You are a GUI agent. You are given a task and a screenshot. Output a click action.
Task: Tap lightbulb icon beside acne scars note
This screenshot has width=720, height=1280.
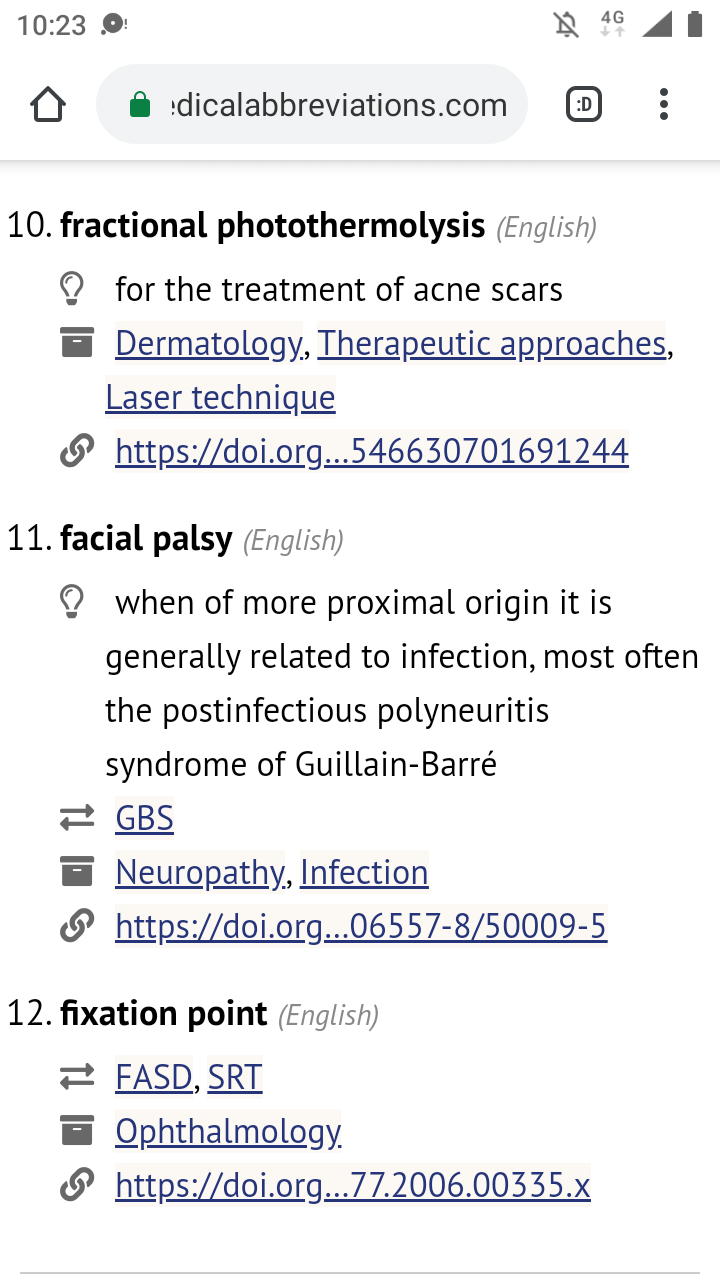[x=73, y=290]
